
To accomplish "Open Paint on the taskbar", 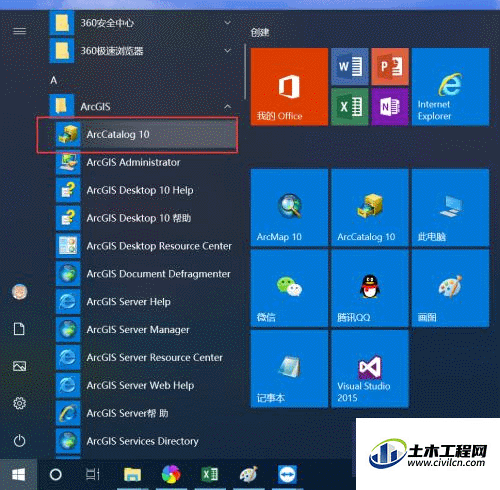I will click(x=248, y=475).
